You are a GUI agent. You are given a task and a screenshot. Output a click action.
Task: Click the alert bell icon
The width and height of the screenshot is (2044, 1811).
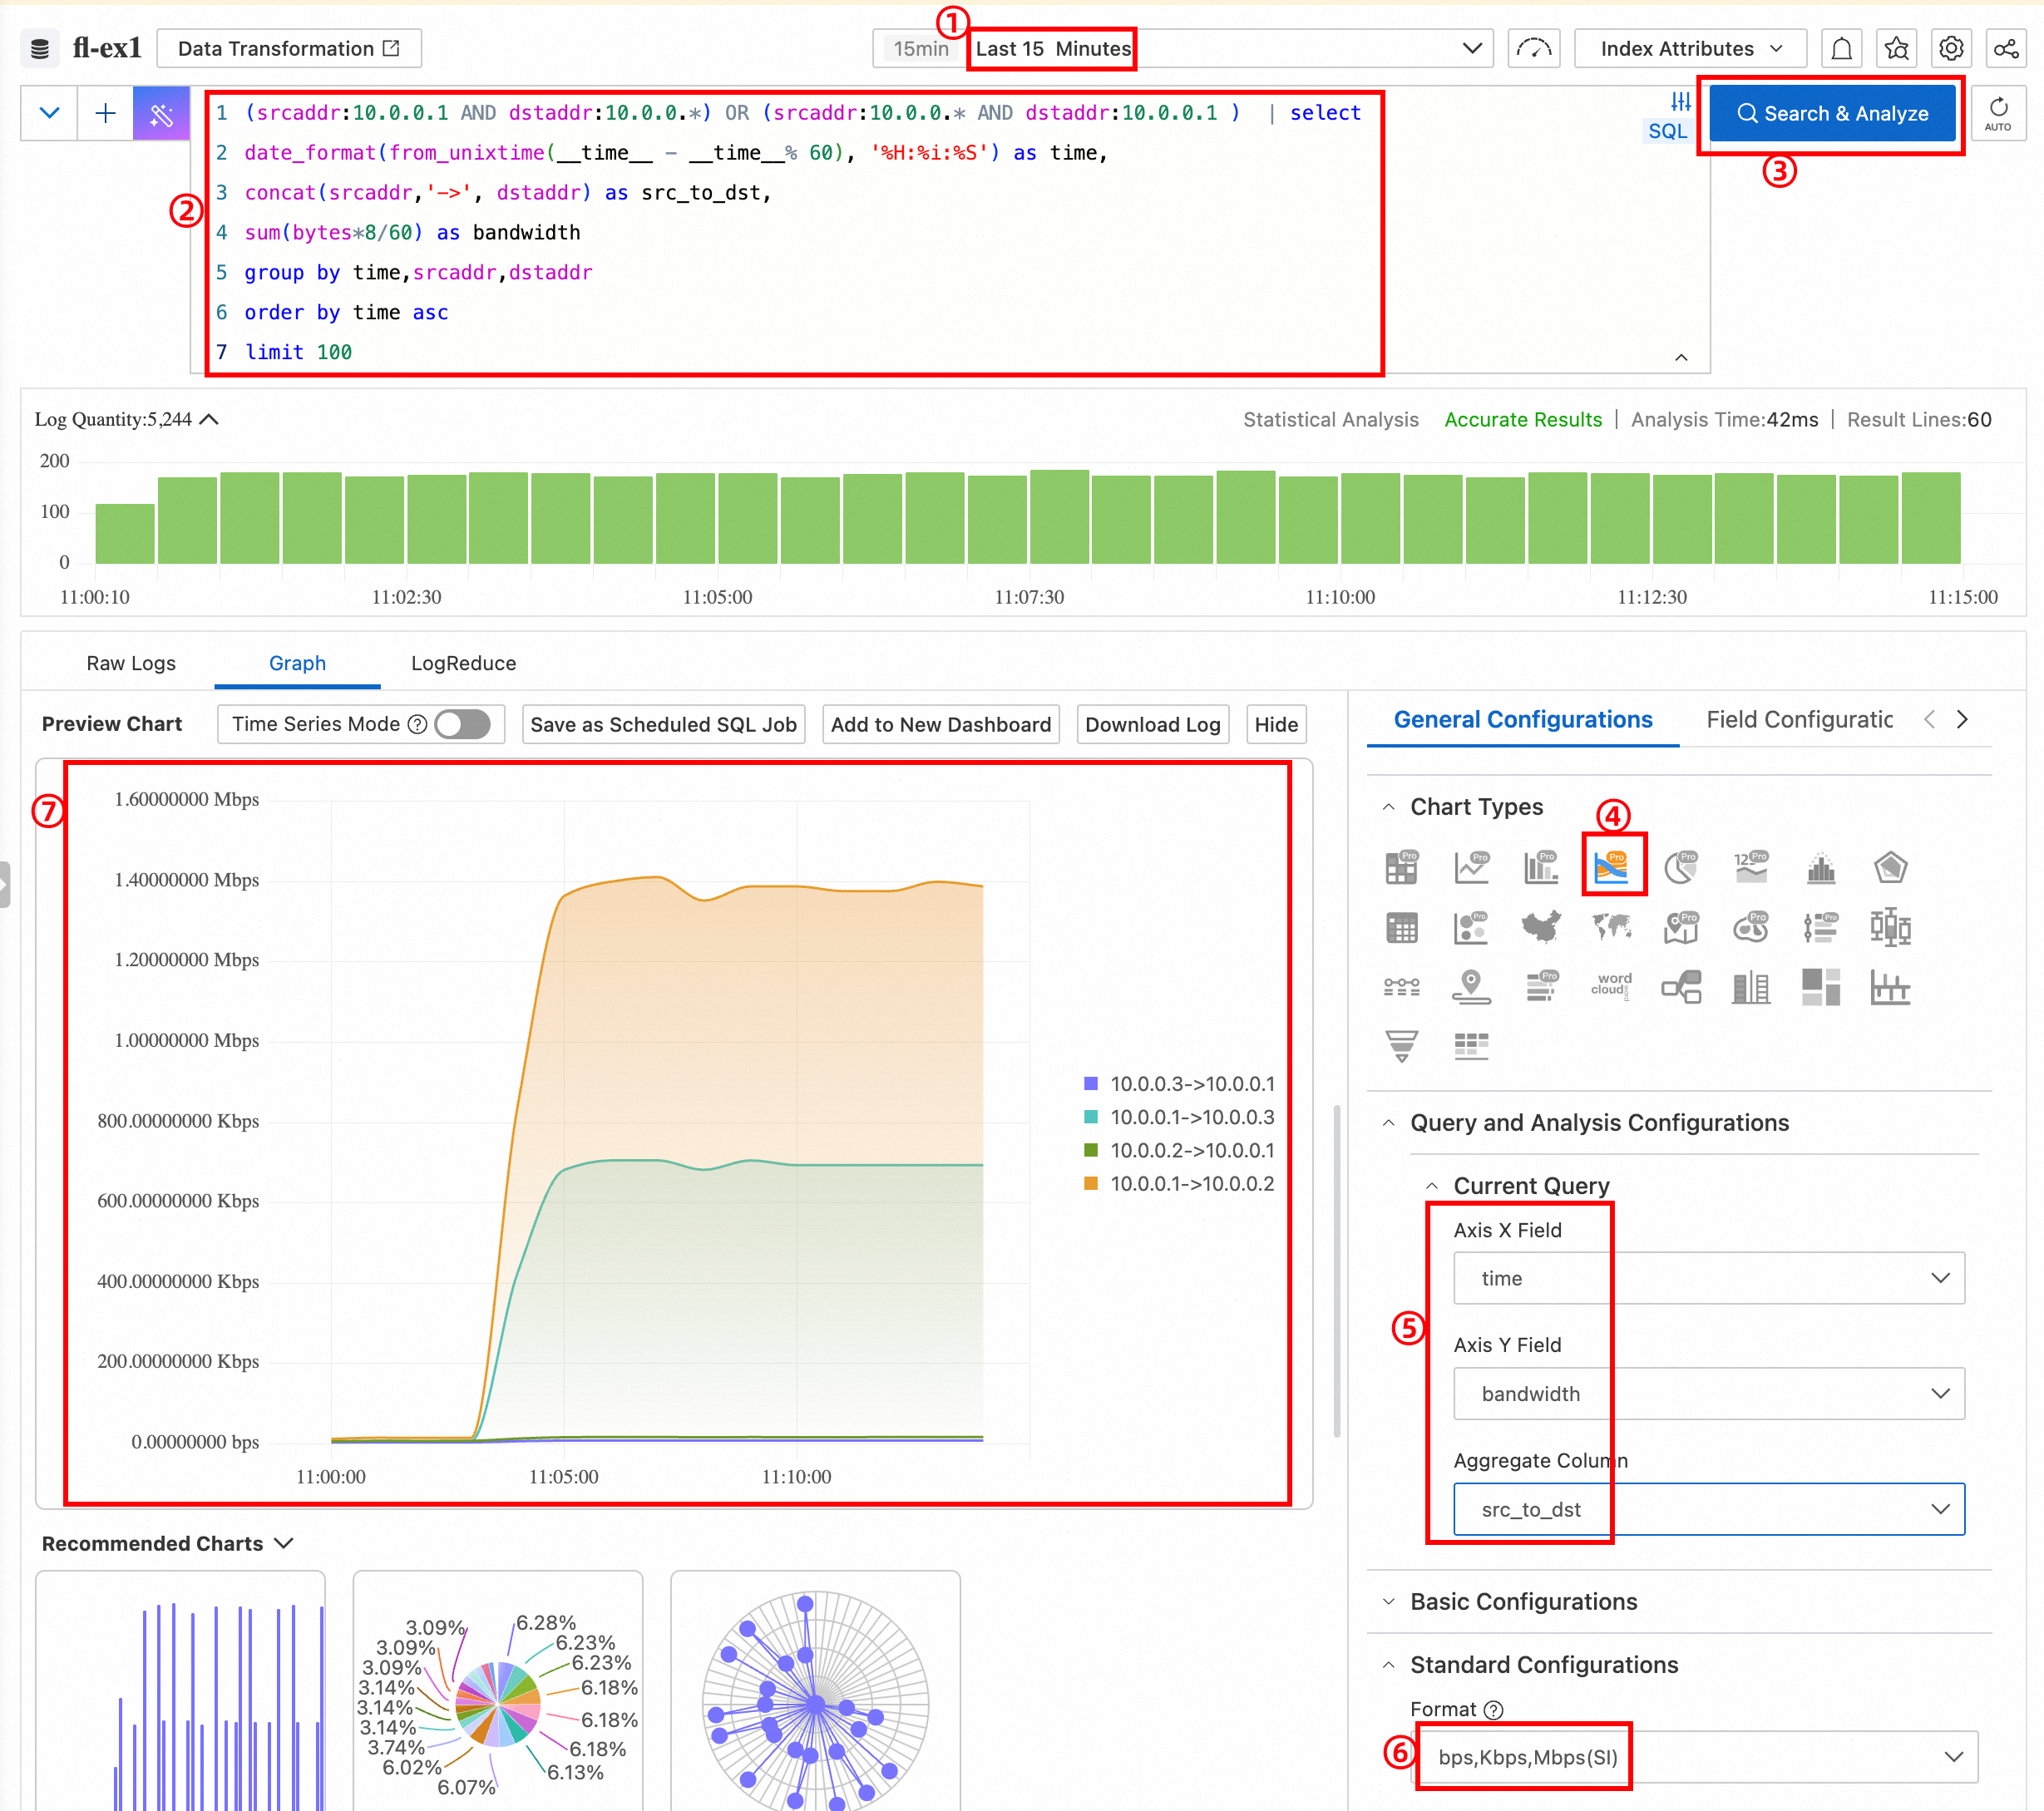pos(1841,48)
